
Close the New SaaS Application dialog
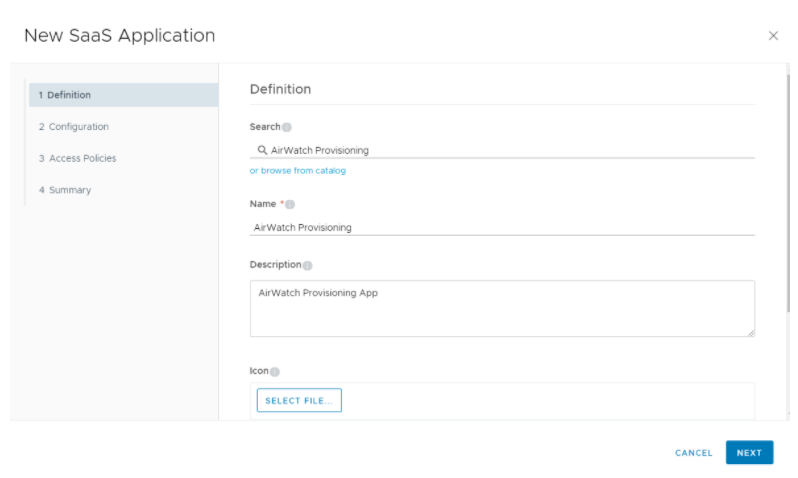coord(773,36)
